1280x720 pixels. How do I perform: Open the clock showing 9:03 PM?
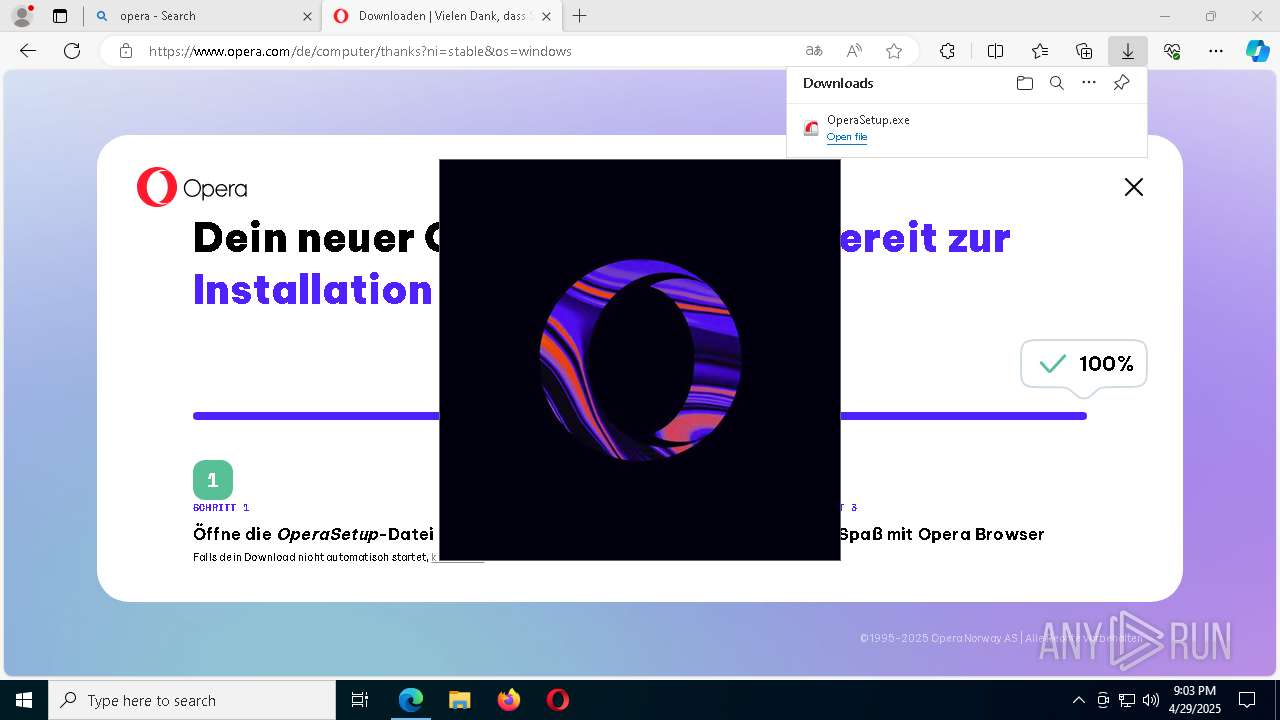(x=1194, y=700)
